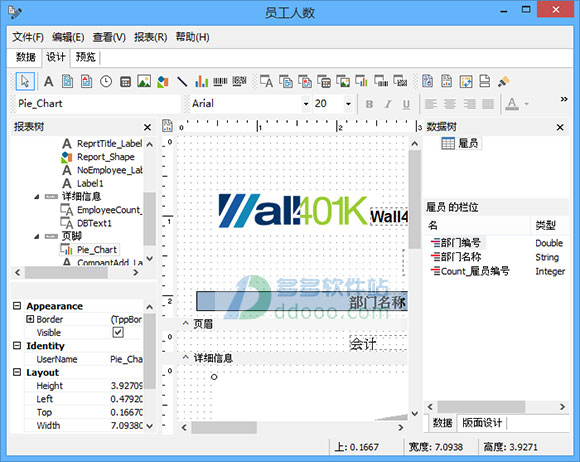Open the 报表(R) menu
The width and height of the screenshot is (580, 462).
tap(151, 37)
